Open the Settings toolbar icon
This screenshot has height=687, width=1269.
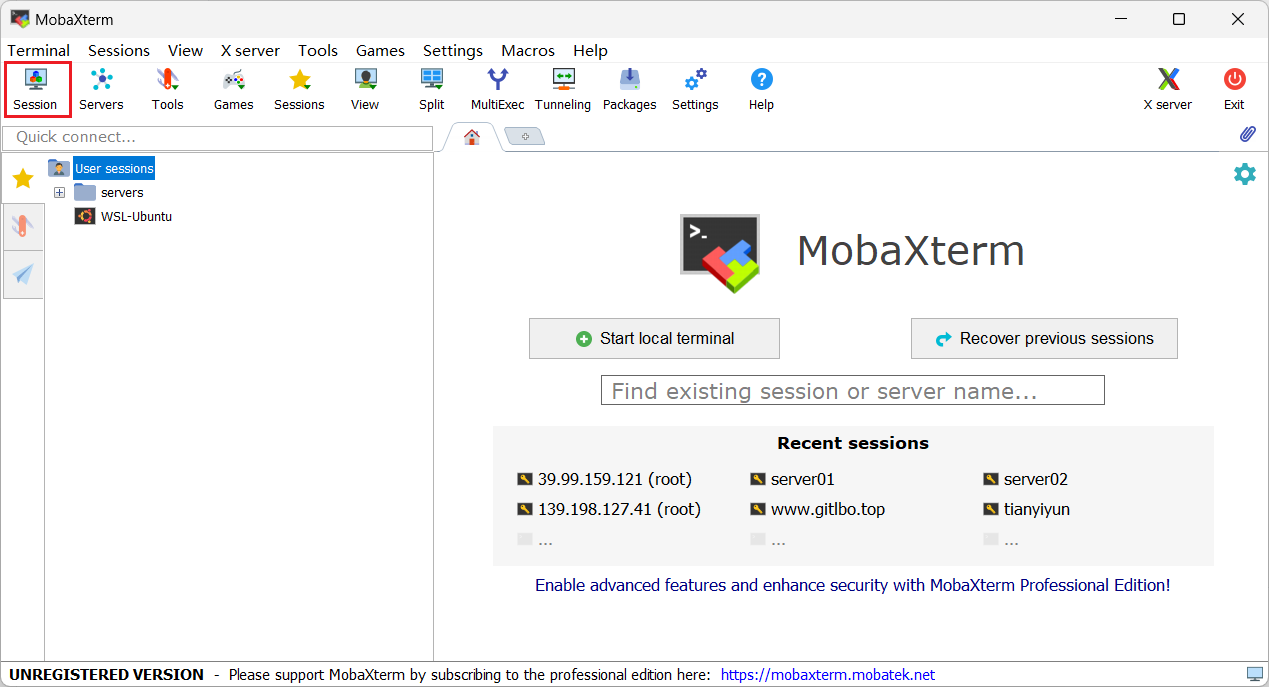point(695,89)
